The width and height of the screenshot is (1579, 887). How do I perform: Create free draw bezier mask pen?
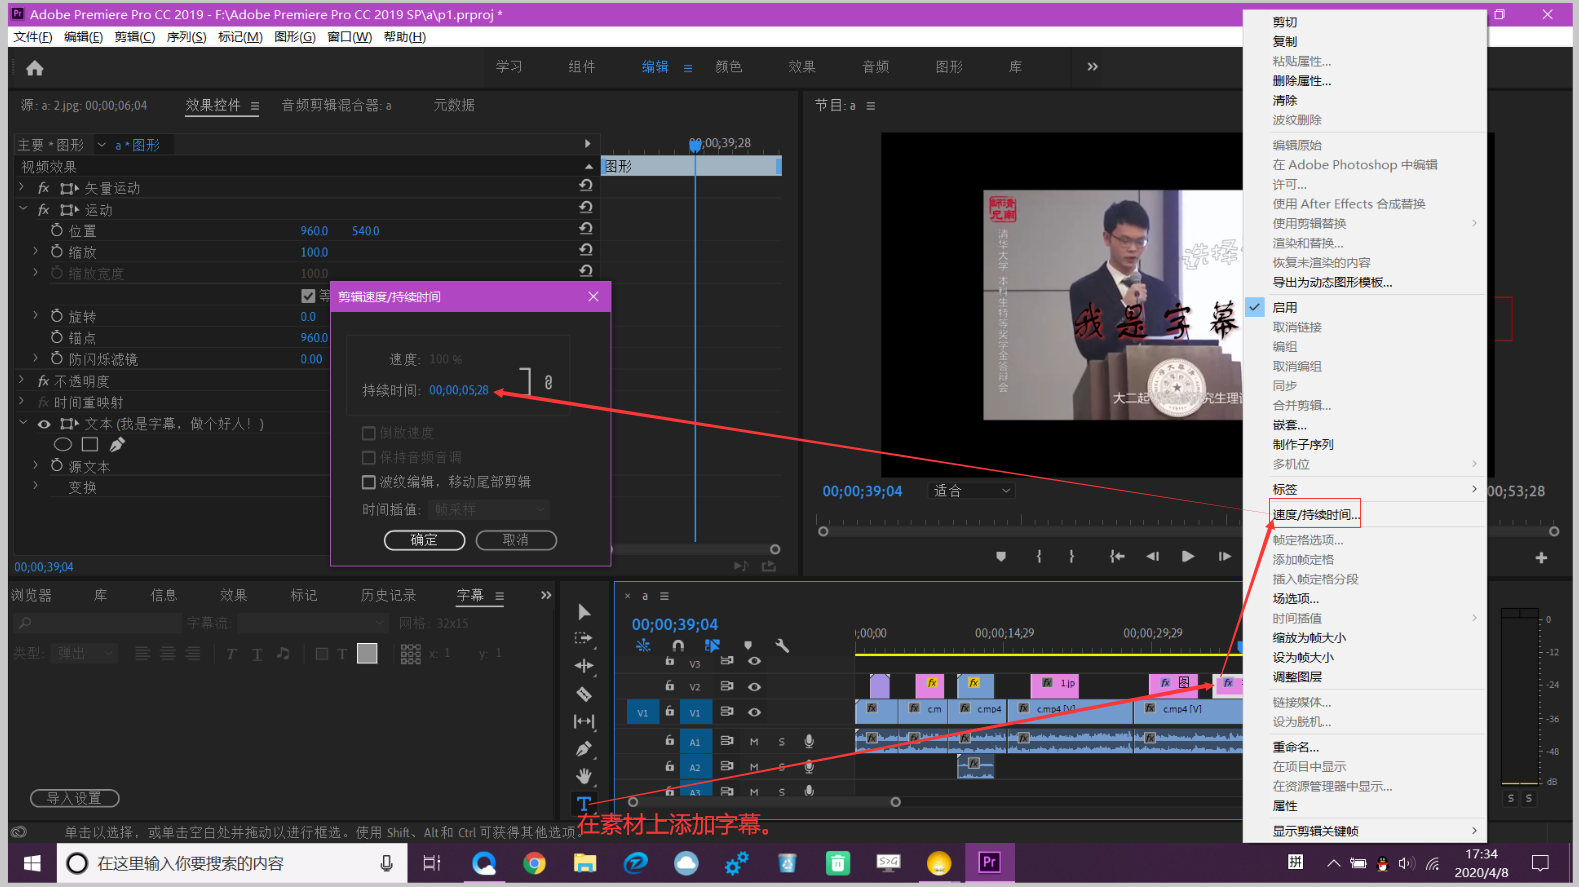pyautogui.click(x=117, y=444)
